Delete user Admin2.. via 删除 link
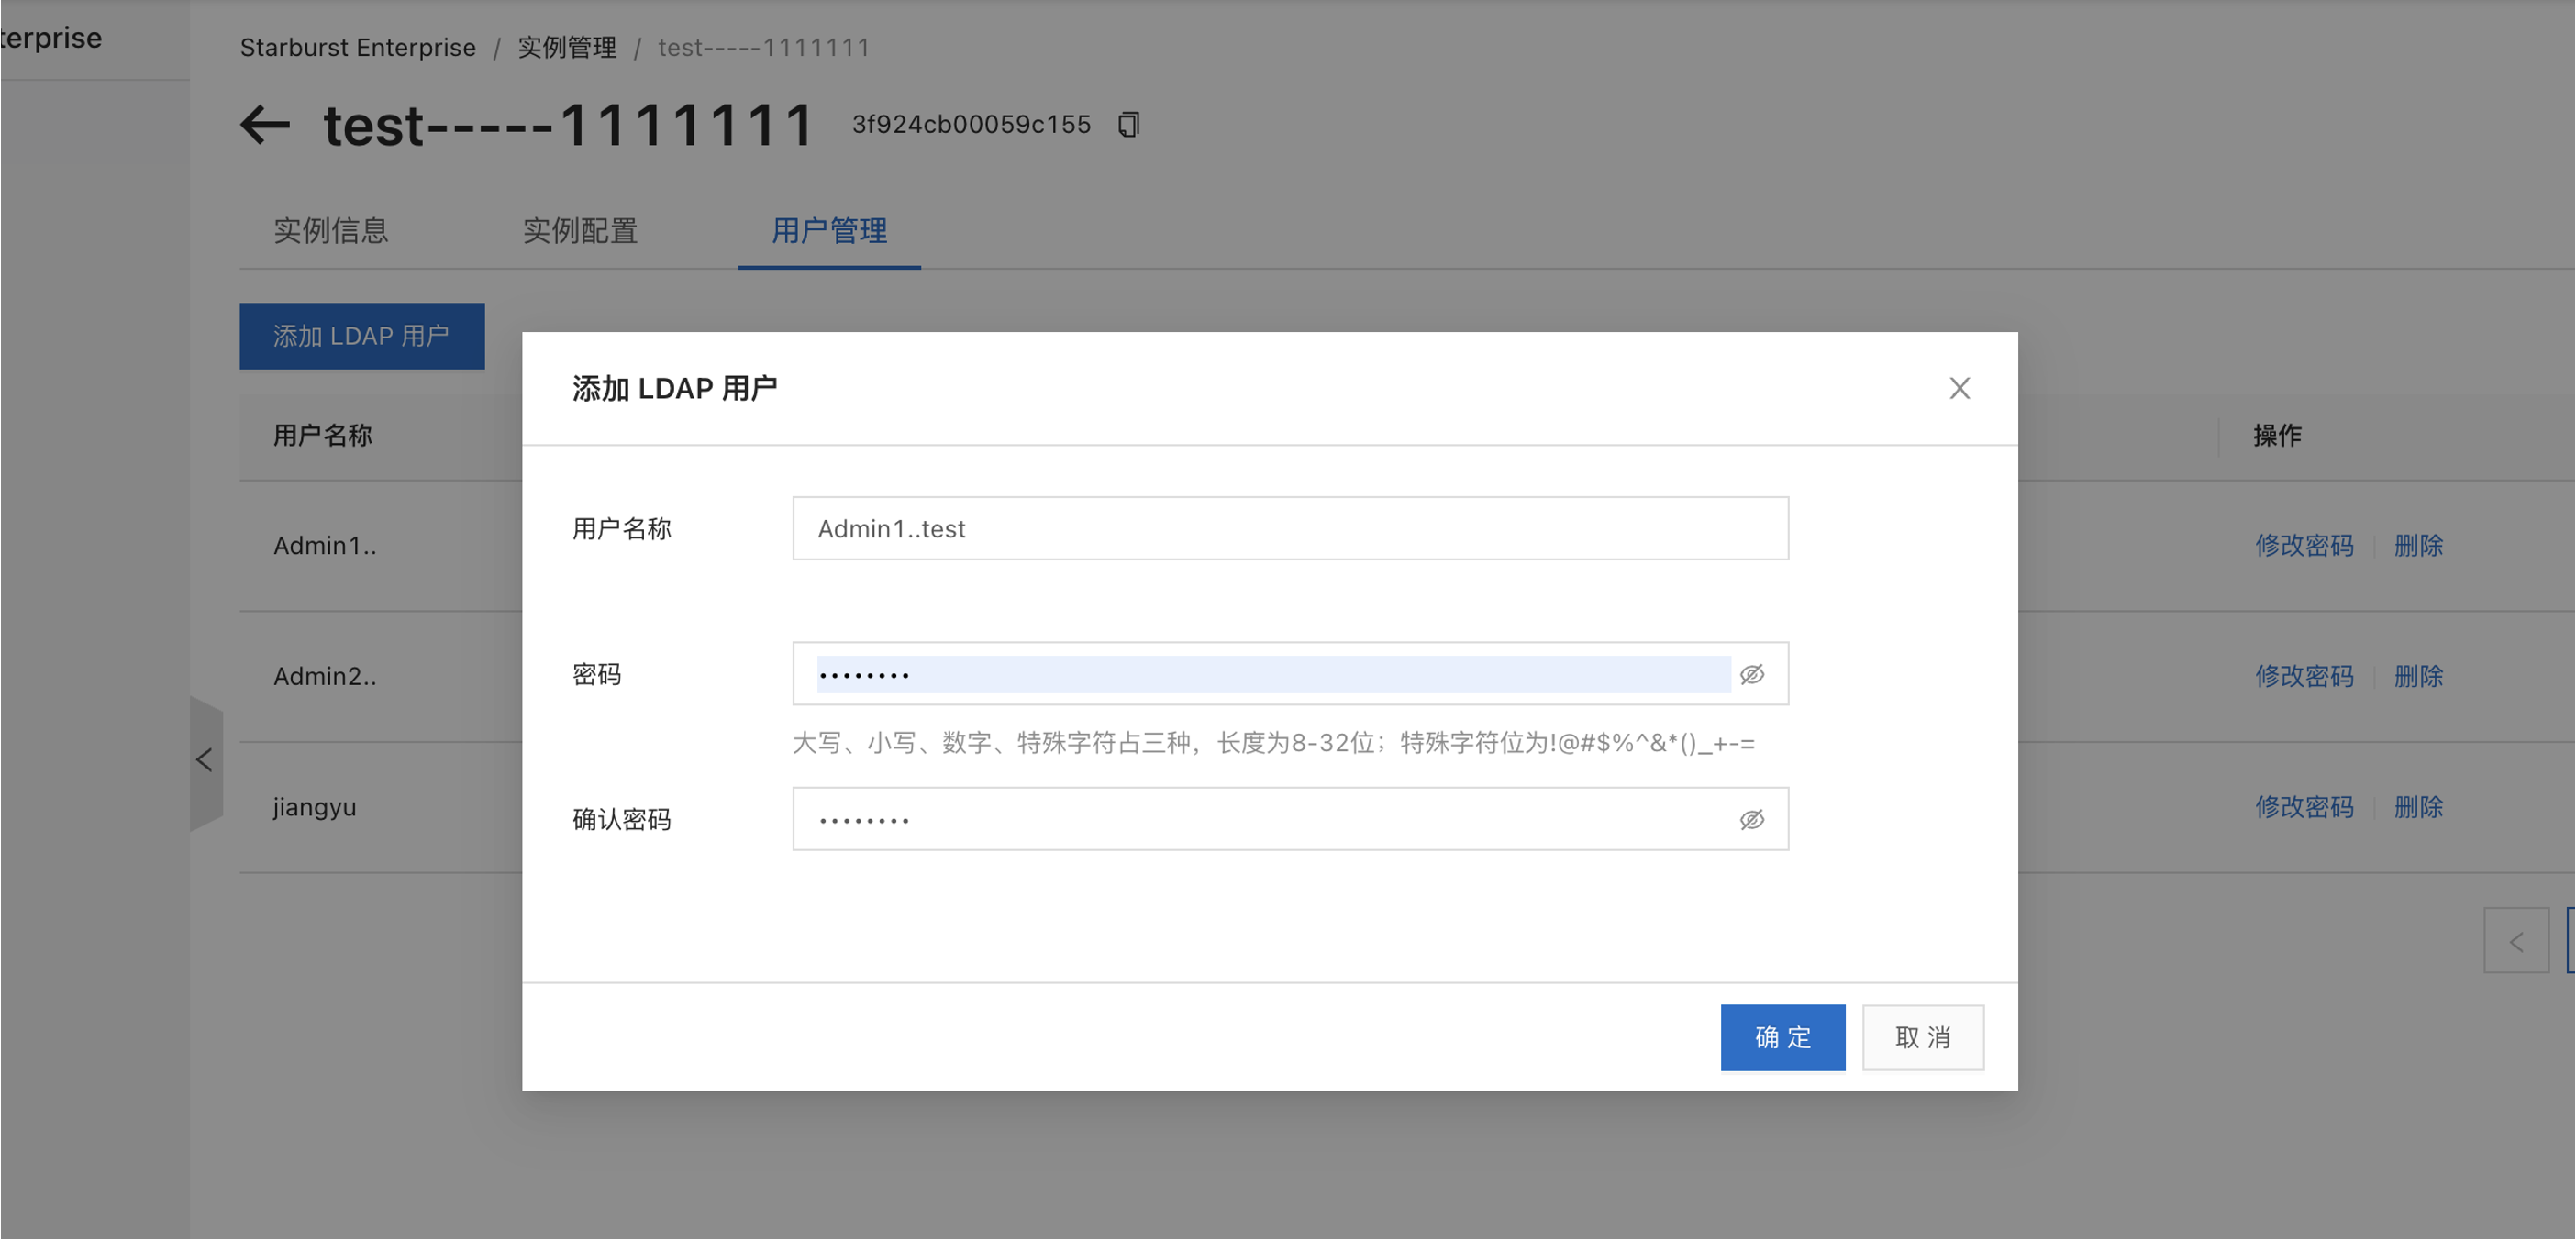Screen dimensions: 2576x1240 [x=2417, y=677]
